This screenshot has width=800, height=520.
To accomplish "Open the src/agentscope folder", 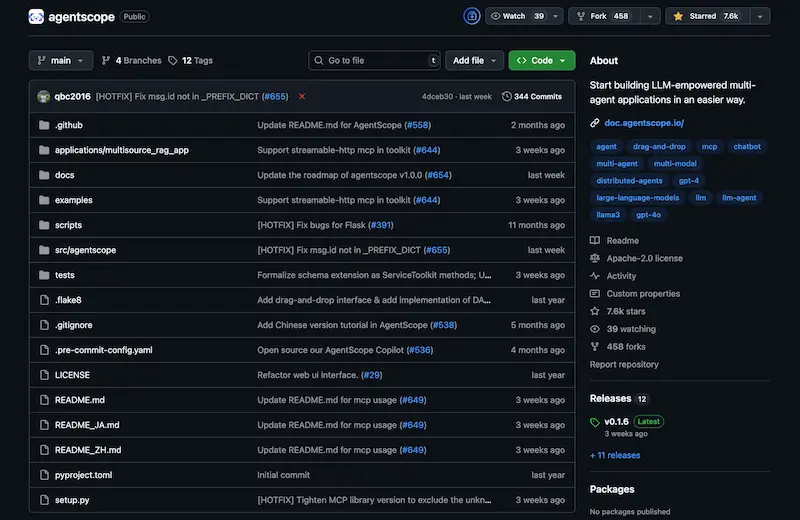I will click(x=85, y=250).
